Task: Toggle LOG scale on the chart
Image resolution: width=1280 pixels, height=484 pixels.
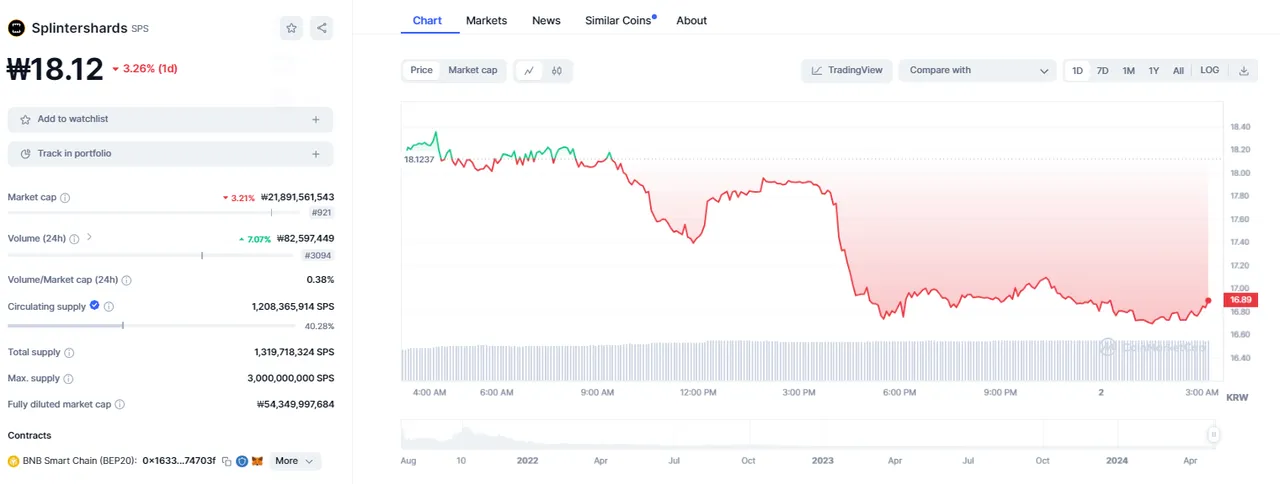Action: [1210, 70]
